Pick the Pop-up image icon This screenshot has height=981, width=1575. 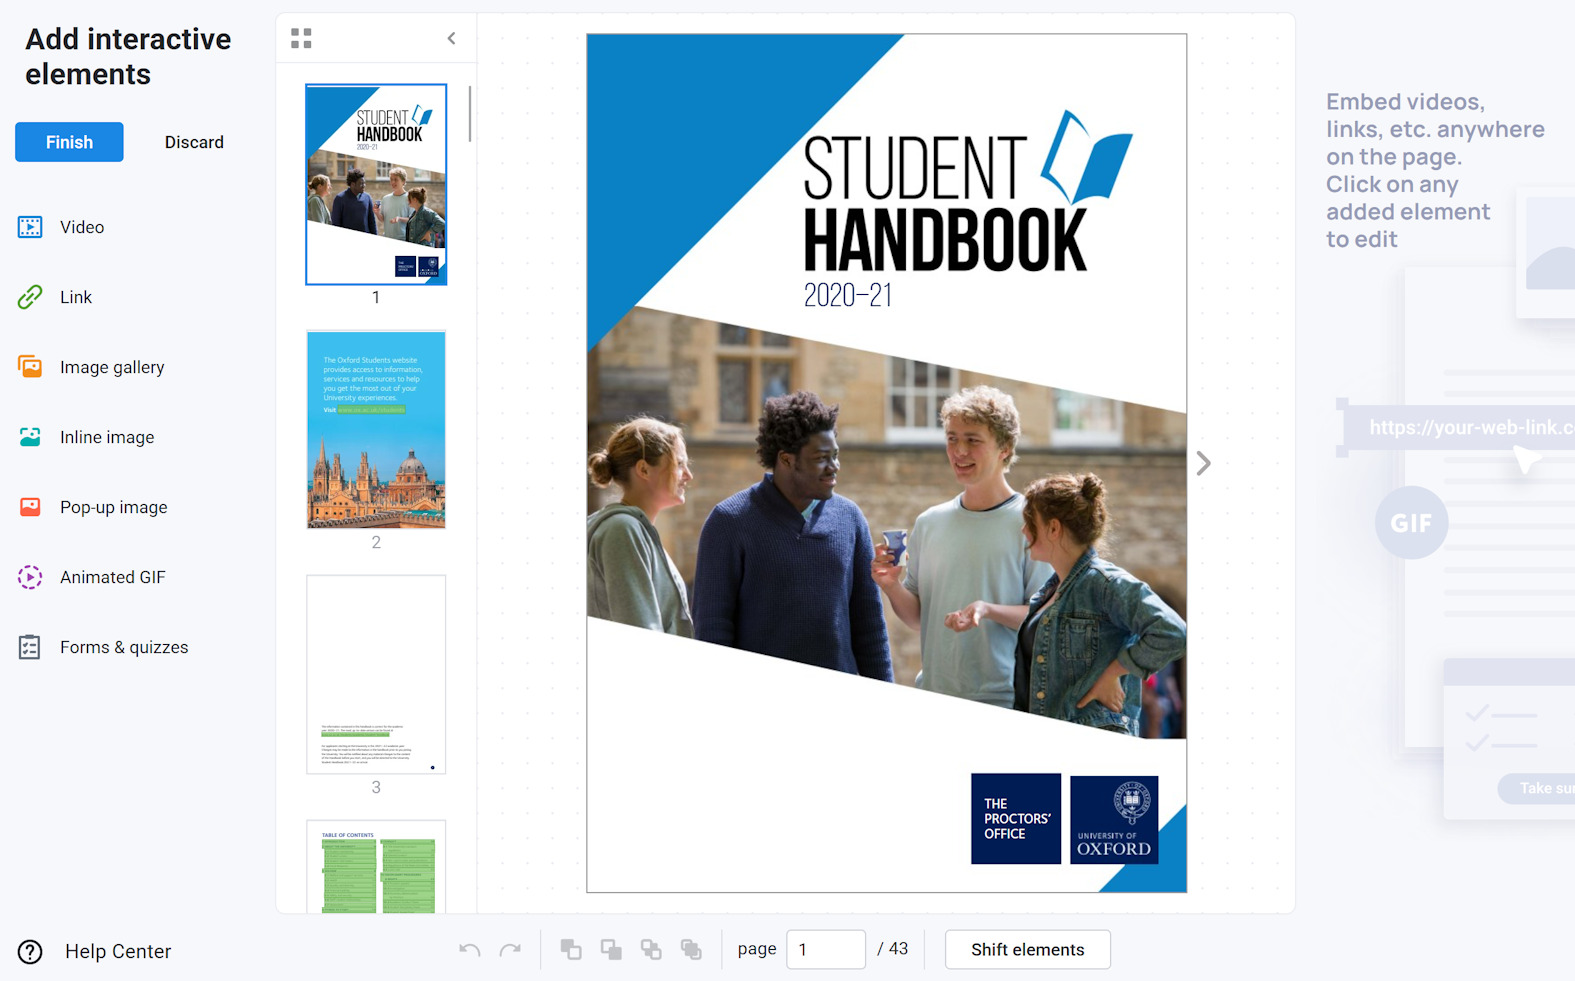30,507
